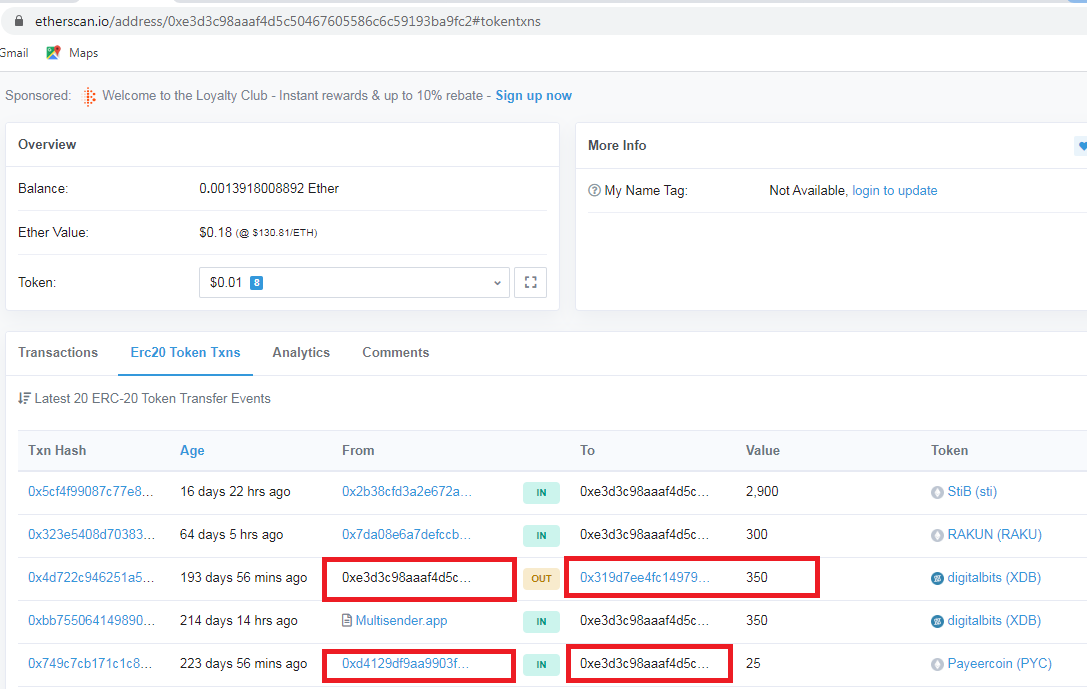Viewport: 1087px width, 689px height.
Task: Click the age text 193 days 56 mins ago
Action: pyautogui.click(x=243, y=577)
